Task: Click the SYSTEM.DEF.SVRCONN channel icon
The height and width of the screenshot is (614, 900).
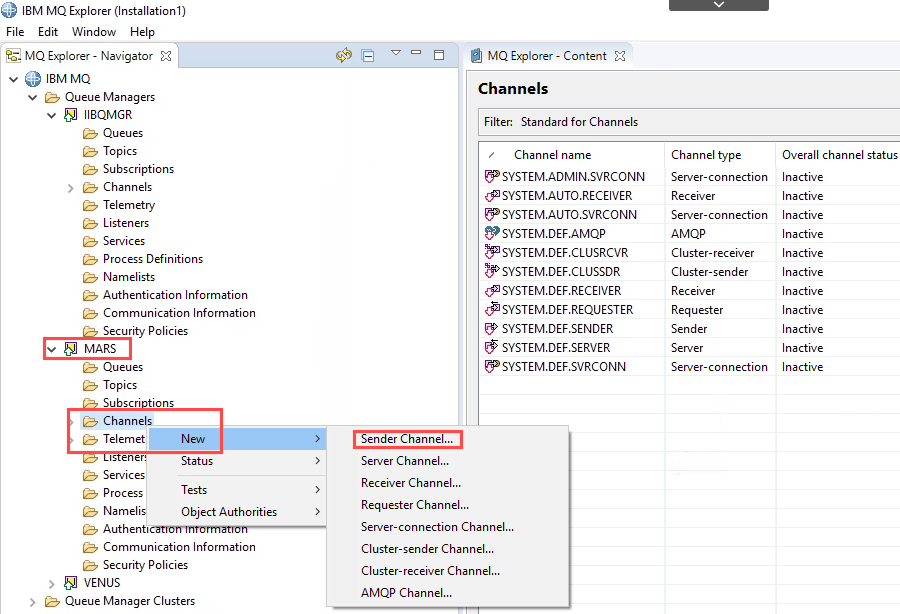Action: (x=492, y=366)
